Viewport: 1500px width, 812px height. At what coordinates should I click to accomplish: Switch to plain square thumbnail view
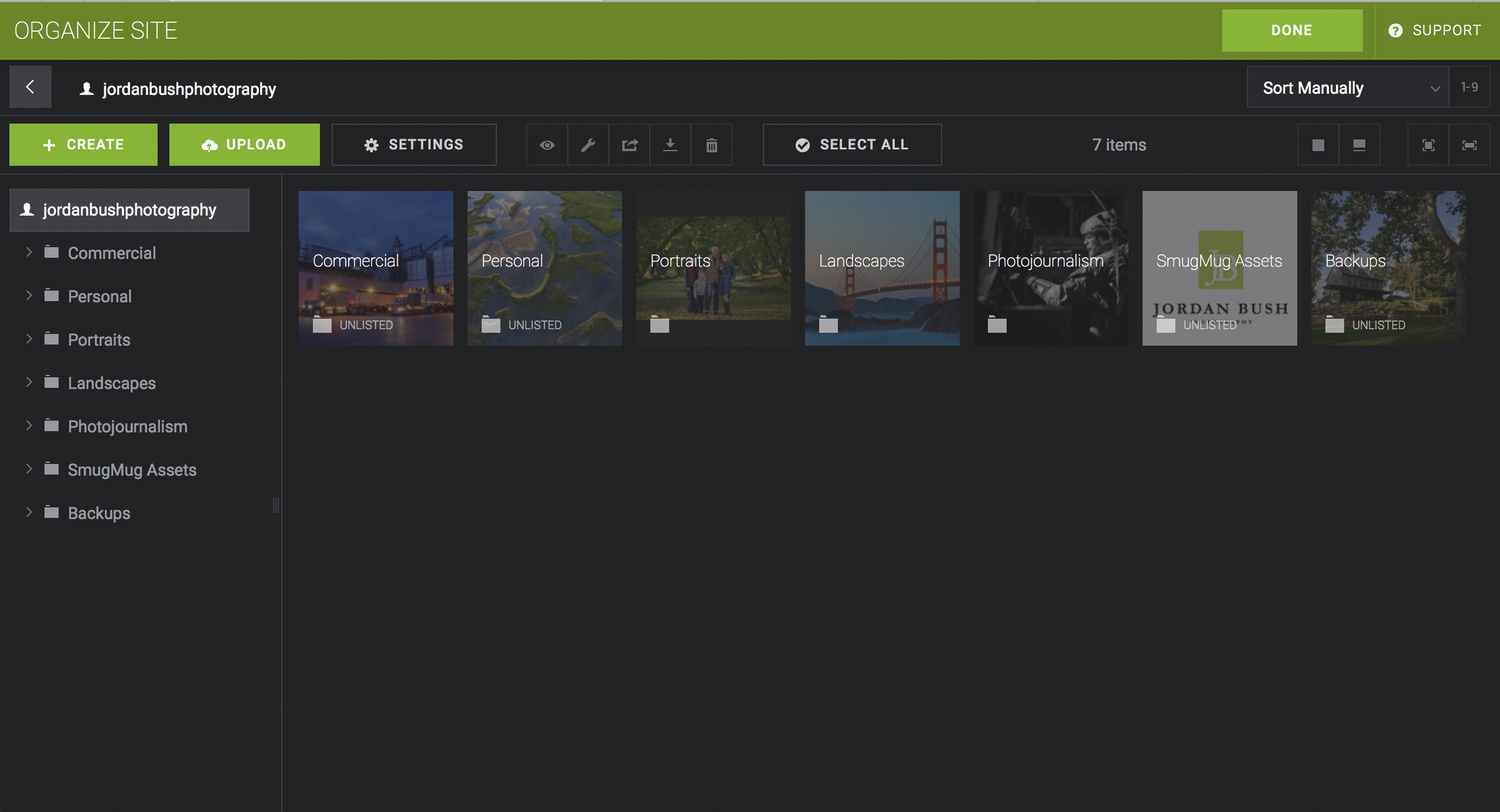pyautogui.click(x=1318, y=145)
